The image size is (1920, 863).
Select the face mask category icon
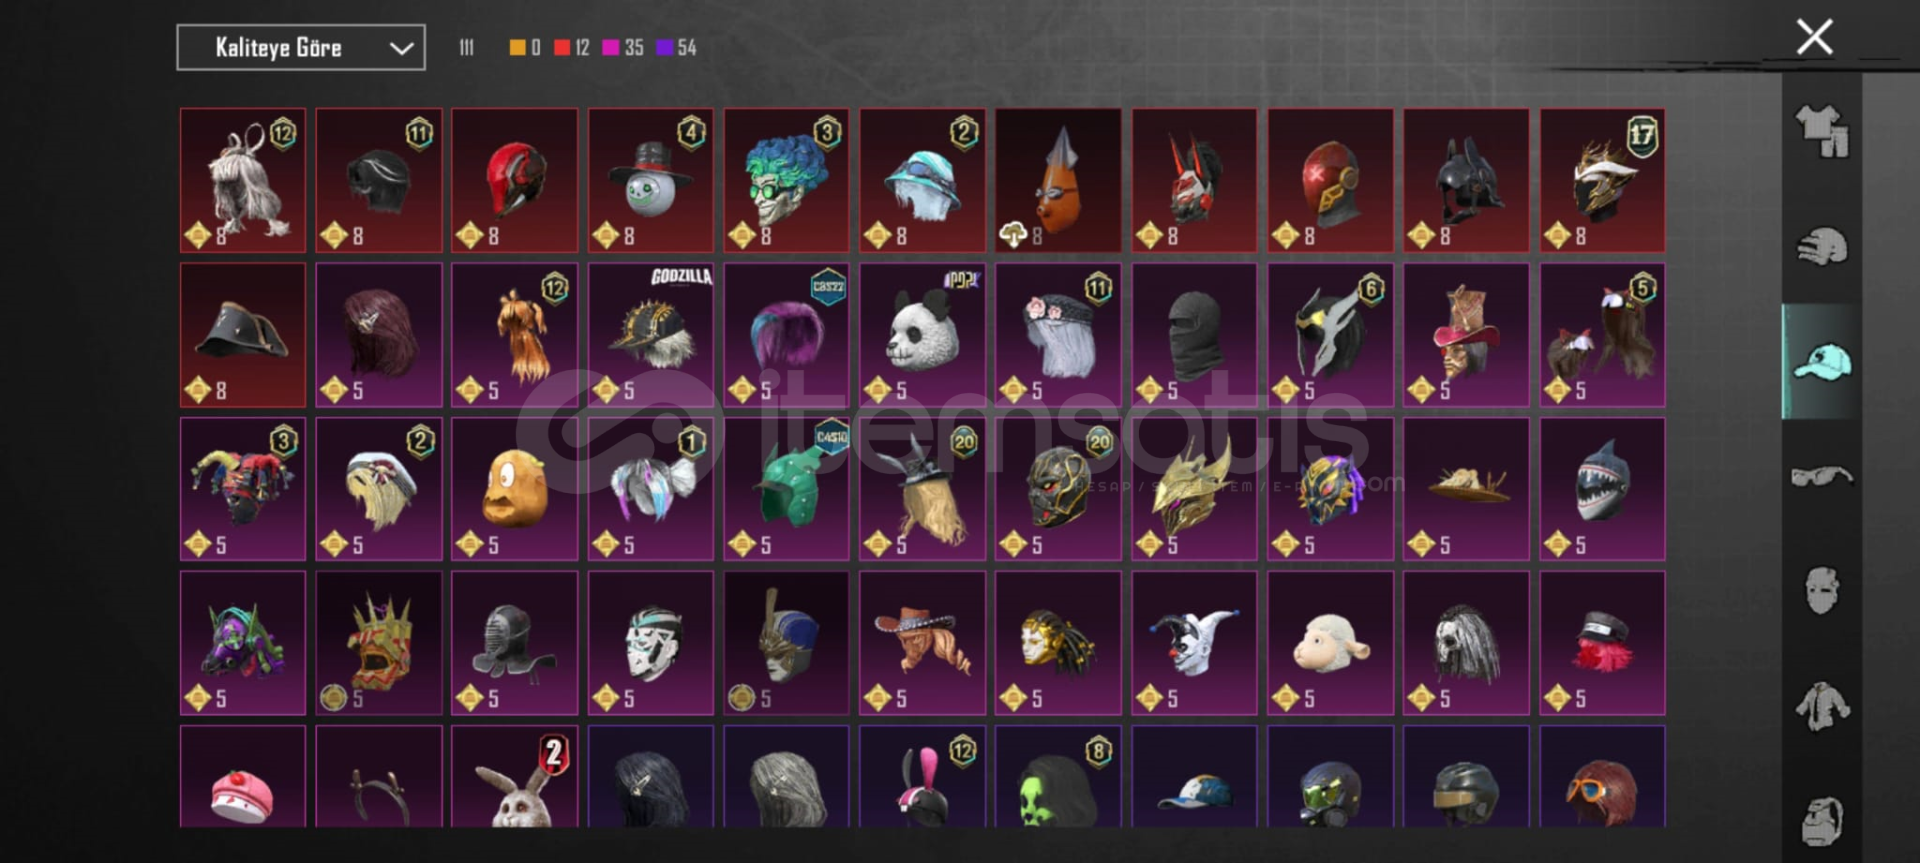click(x=1822, y=590)
